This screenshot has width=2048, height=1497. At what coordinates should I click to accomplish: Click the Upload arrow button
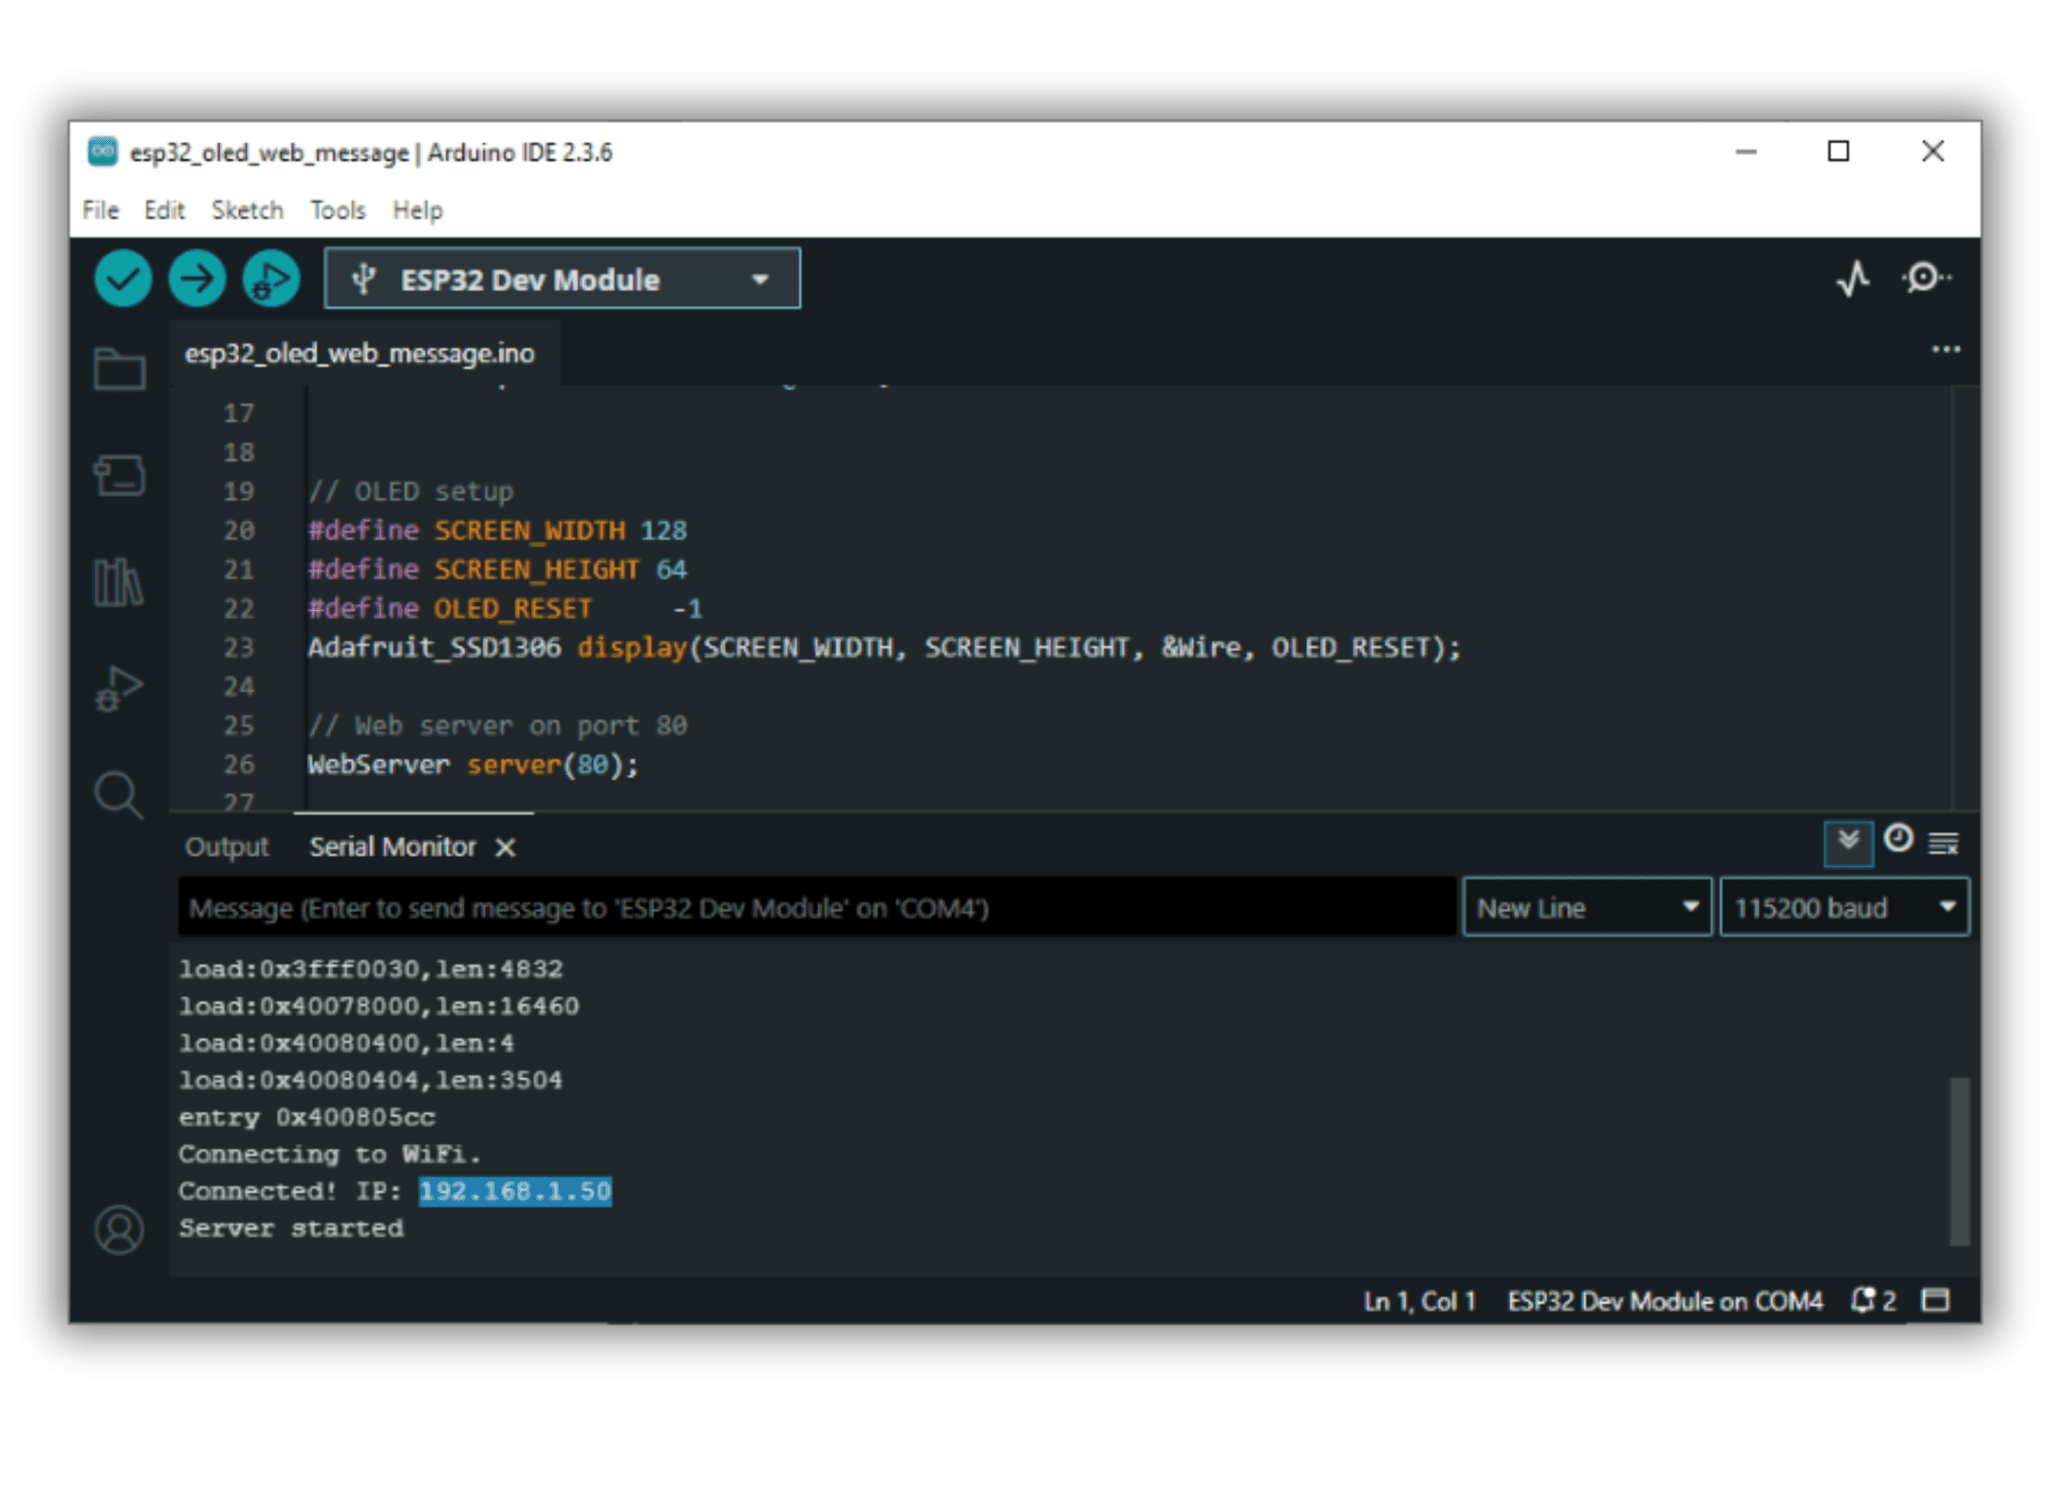[x=196, y=279]
